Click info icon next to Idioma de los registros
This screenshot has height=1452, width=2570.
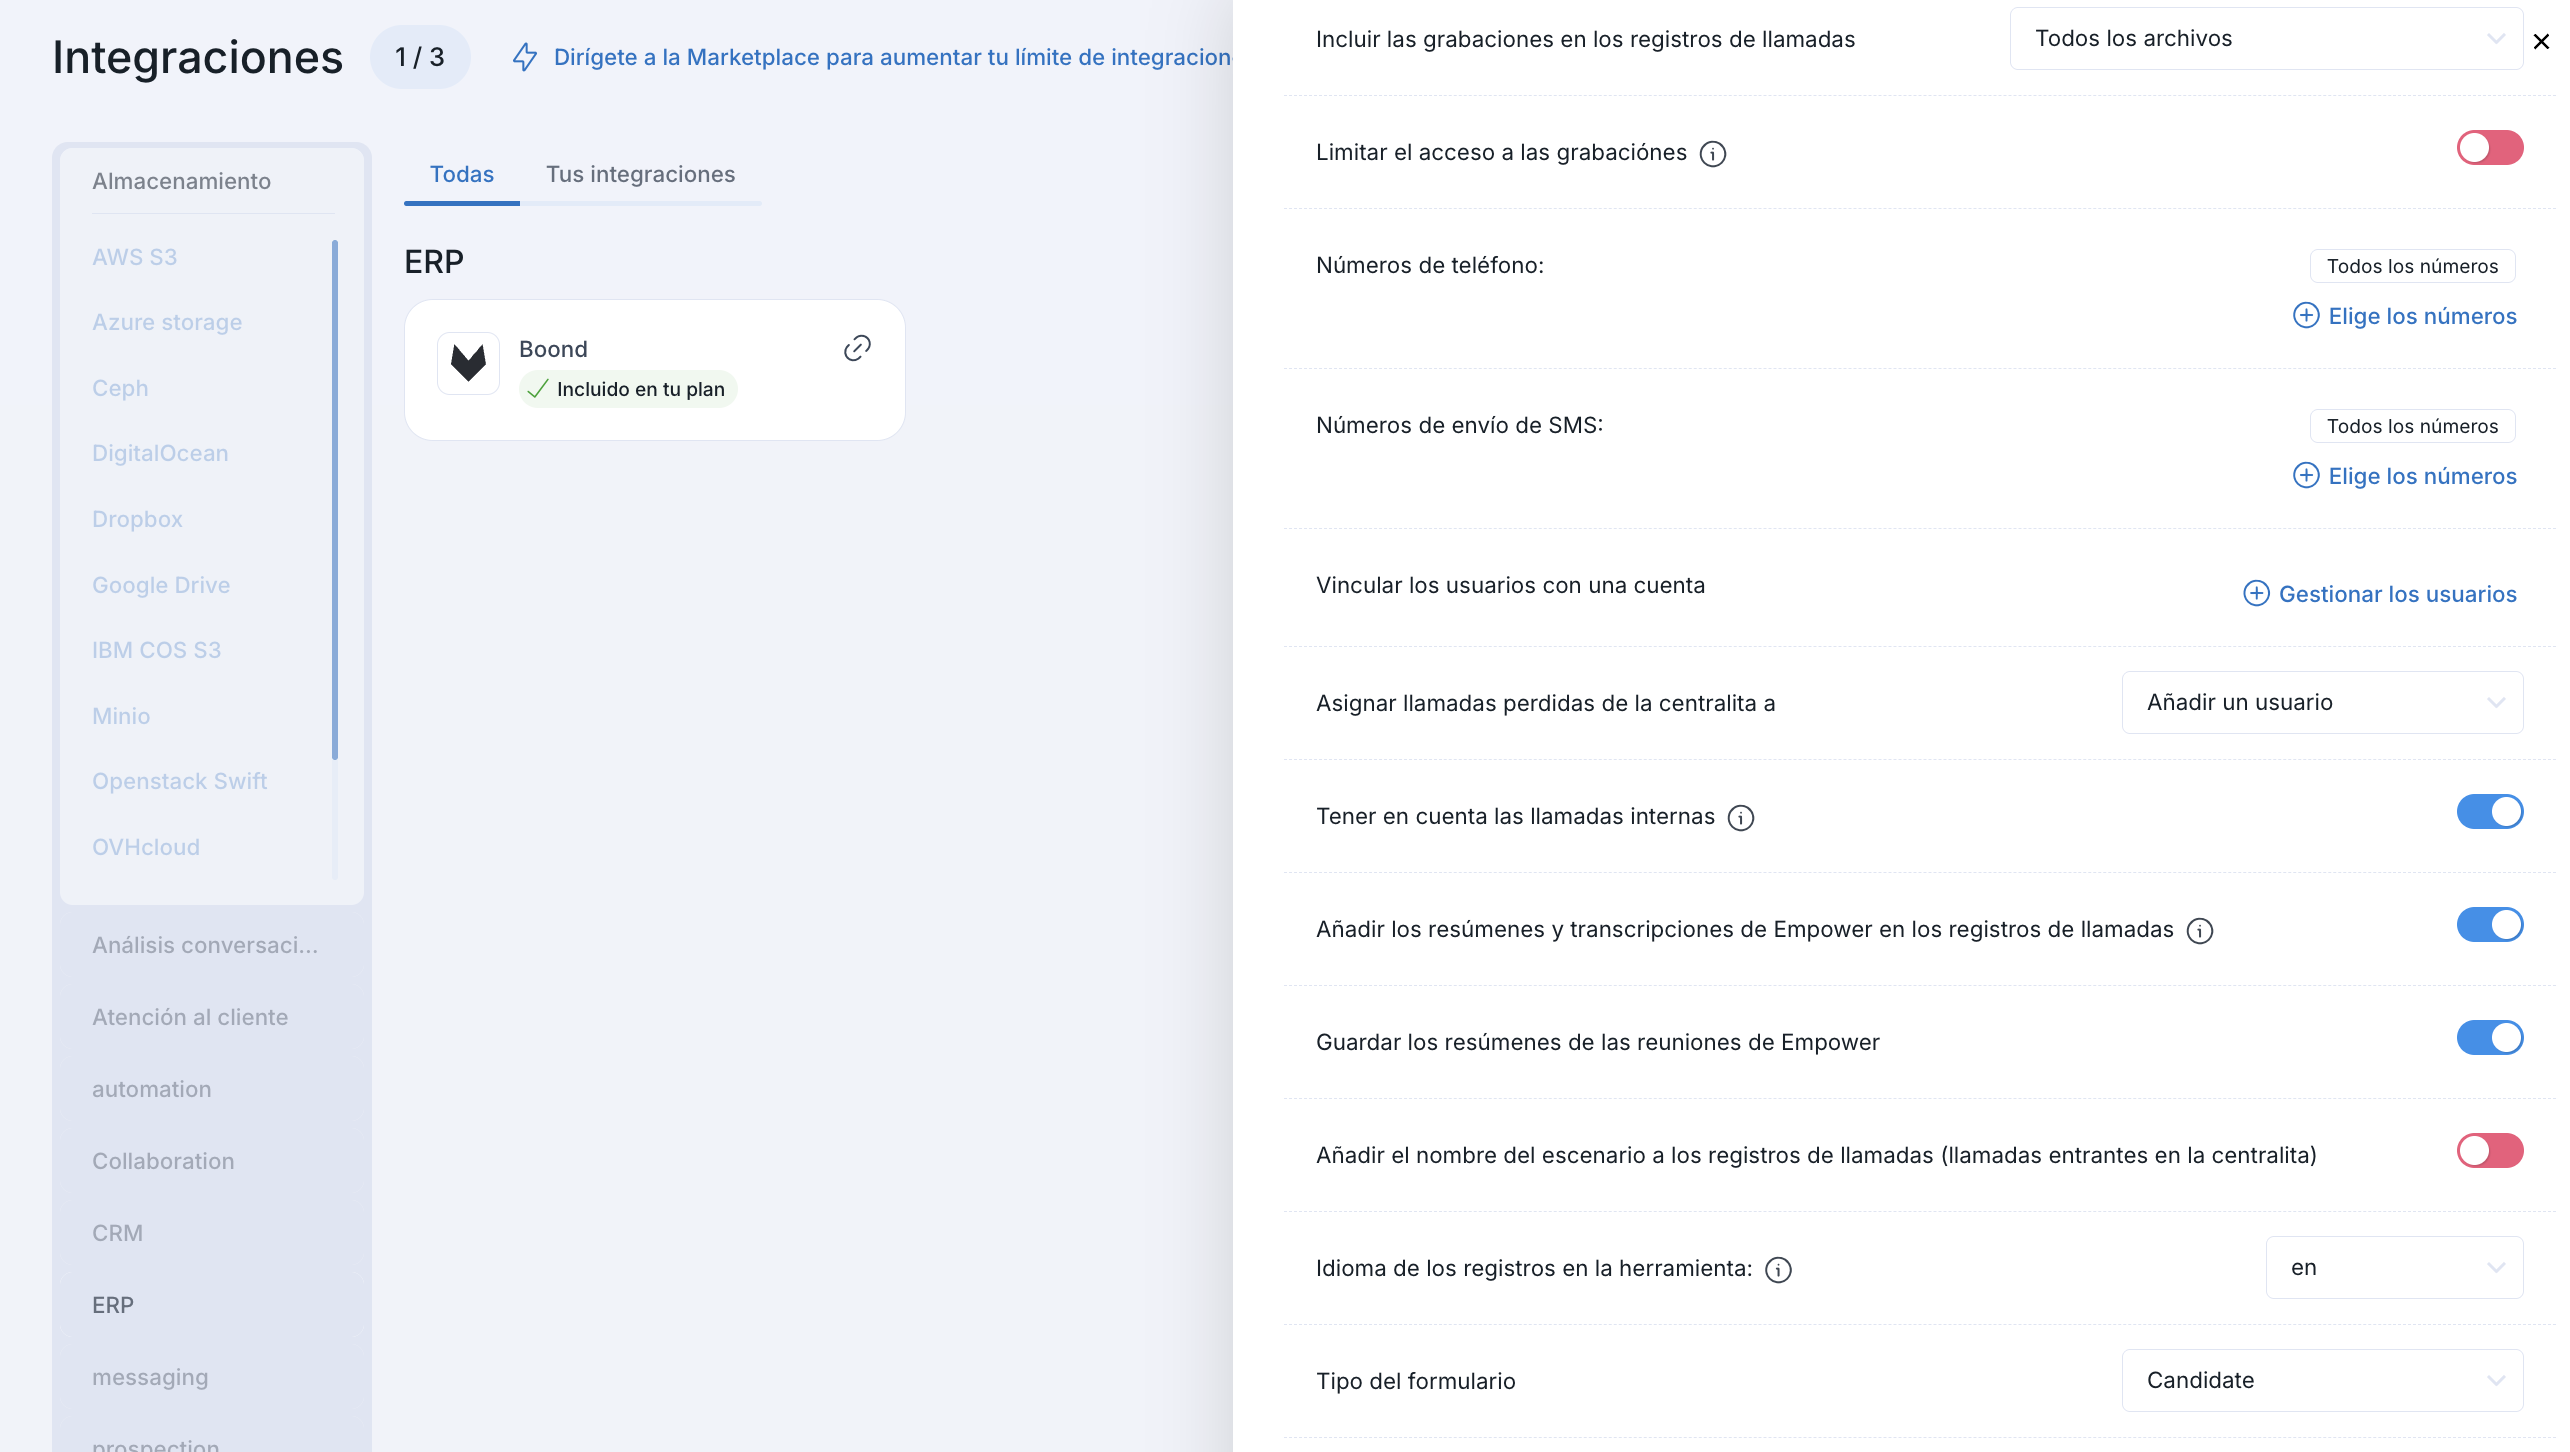tap(1778, 1270)
